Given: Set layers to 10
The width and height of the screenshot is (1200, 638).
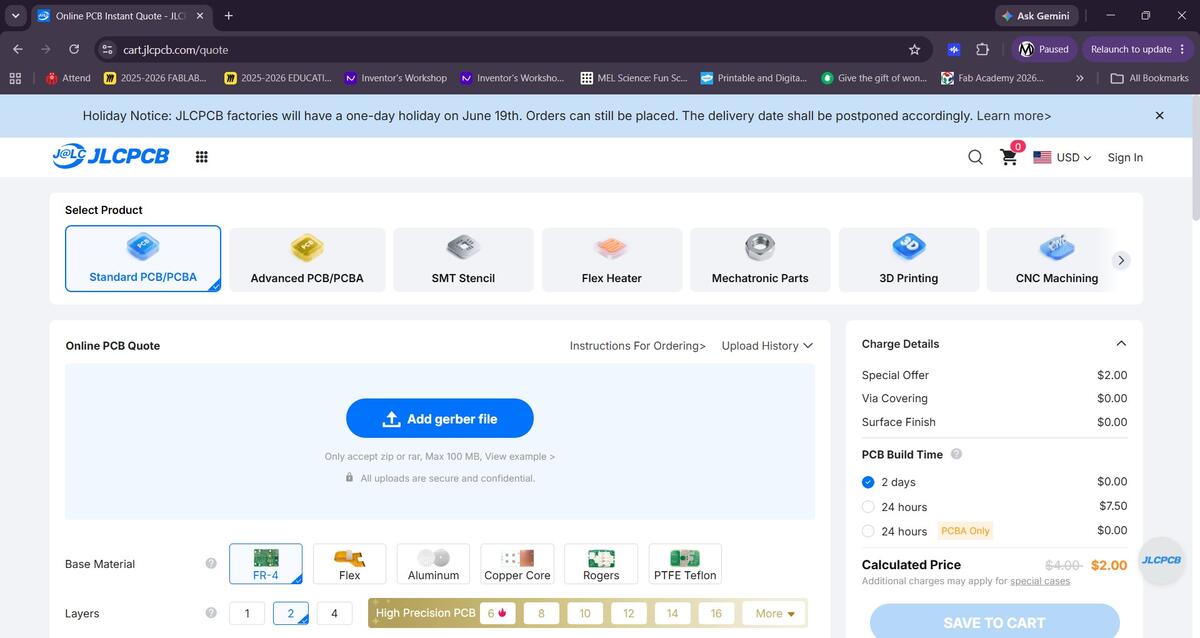Looking at the screenshot, I should [585, 613].
